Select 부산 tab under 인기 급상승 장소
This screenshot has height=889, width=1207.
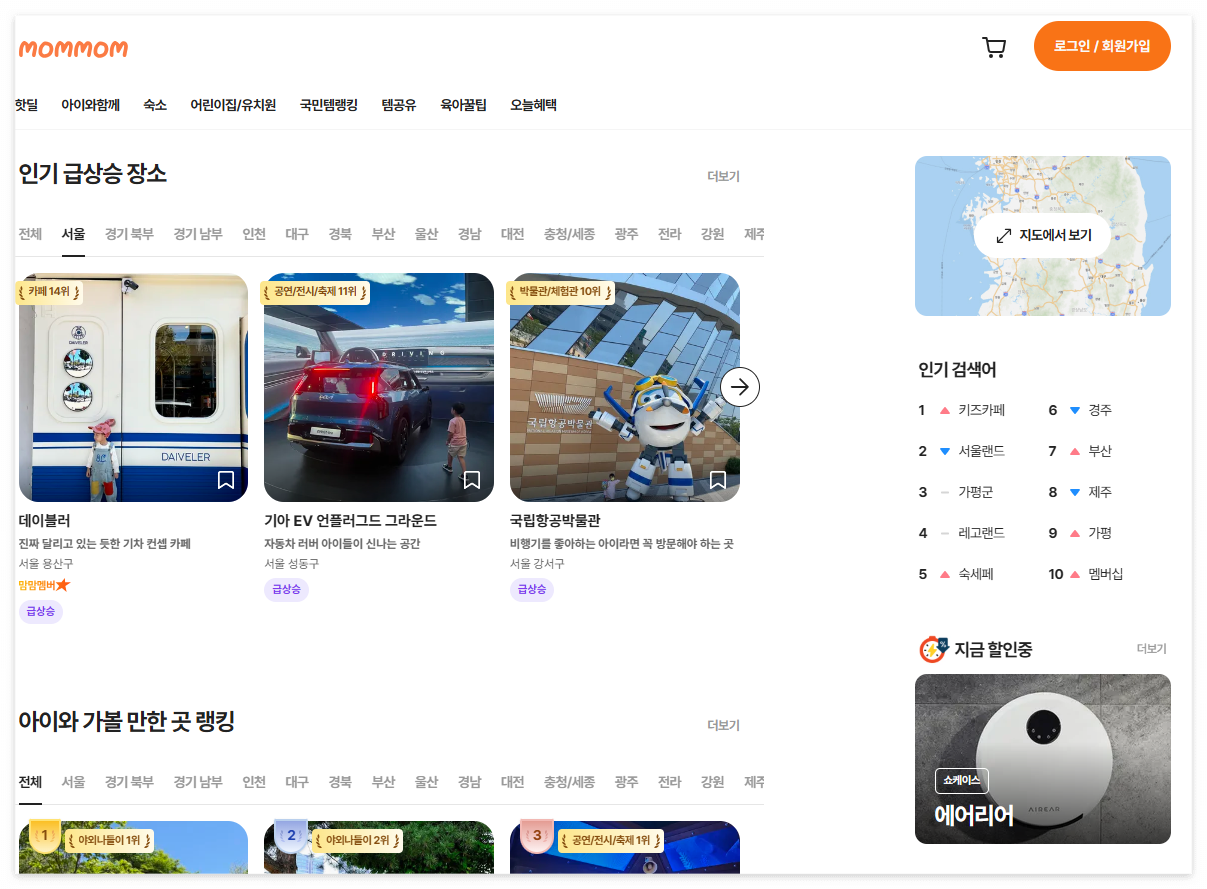(x=383, y=234)
